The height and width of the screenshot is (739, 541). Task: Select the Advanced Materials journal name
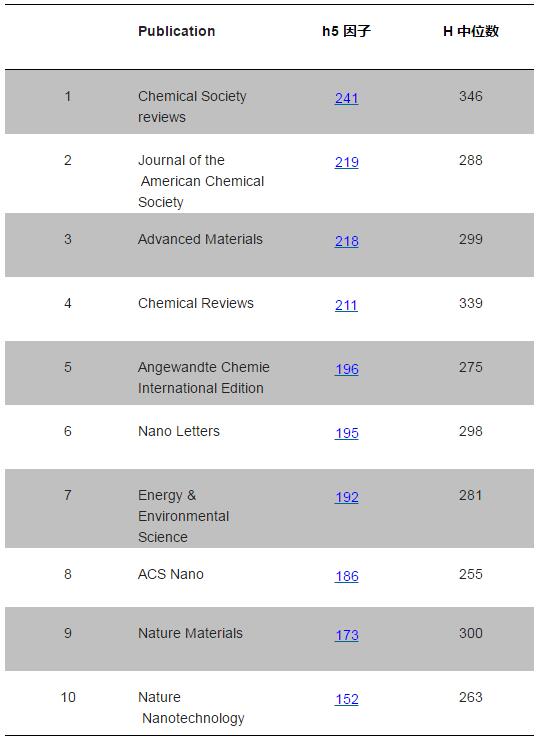(x=200, y=239)
